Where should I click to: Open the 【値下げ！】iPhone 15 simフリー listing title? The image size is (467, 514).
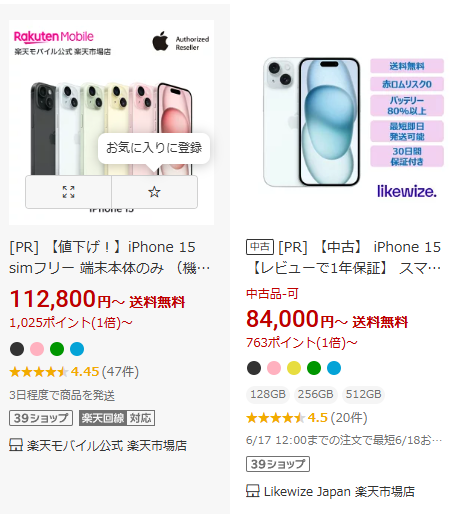click(x=110, y=257)
